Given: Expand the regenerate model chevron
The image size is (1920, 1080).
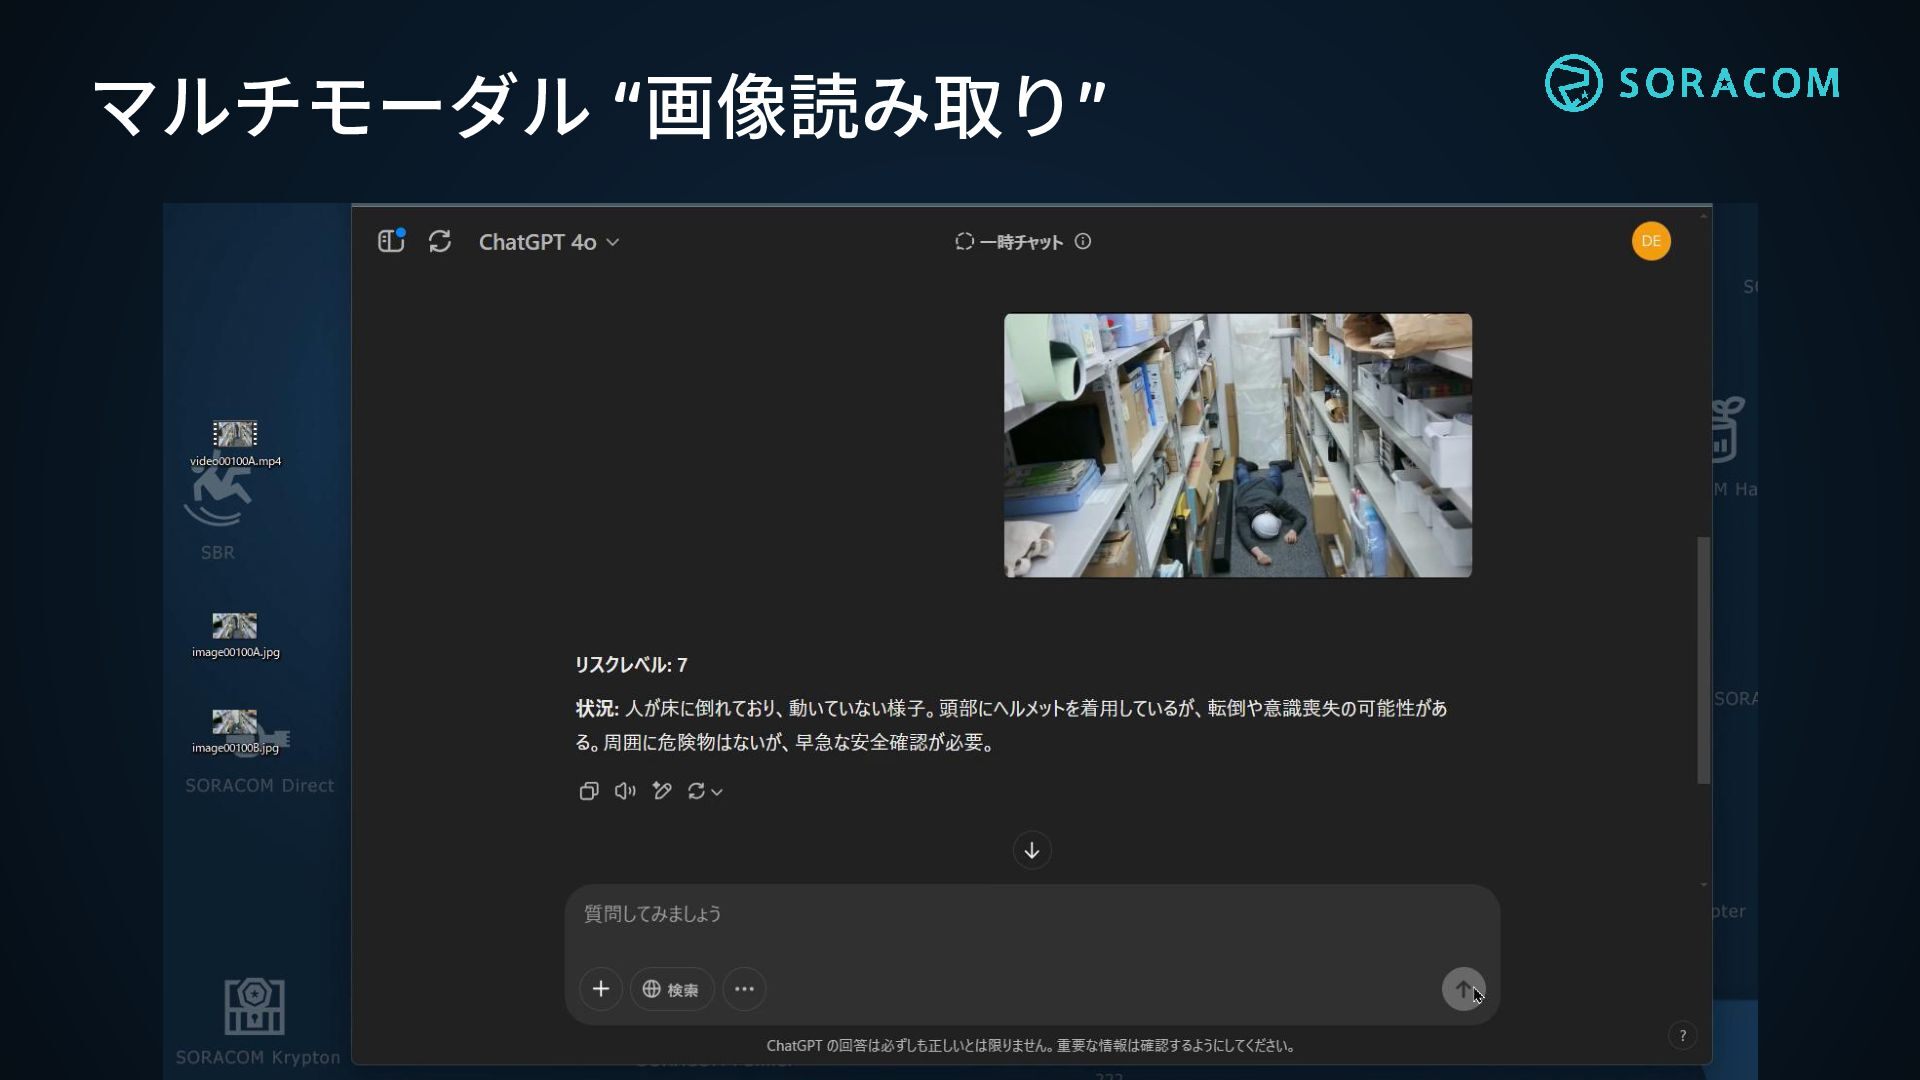Looking at the screenshot, I should coord(717,792).
